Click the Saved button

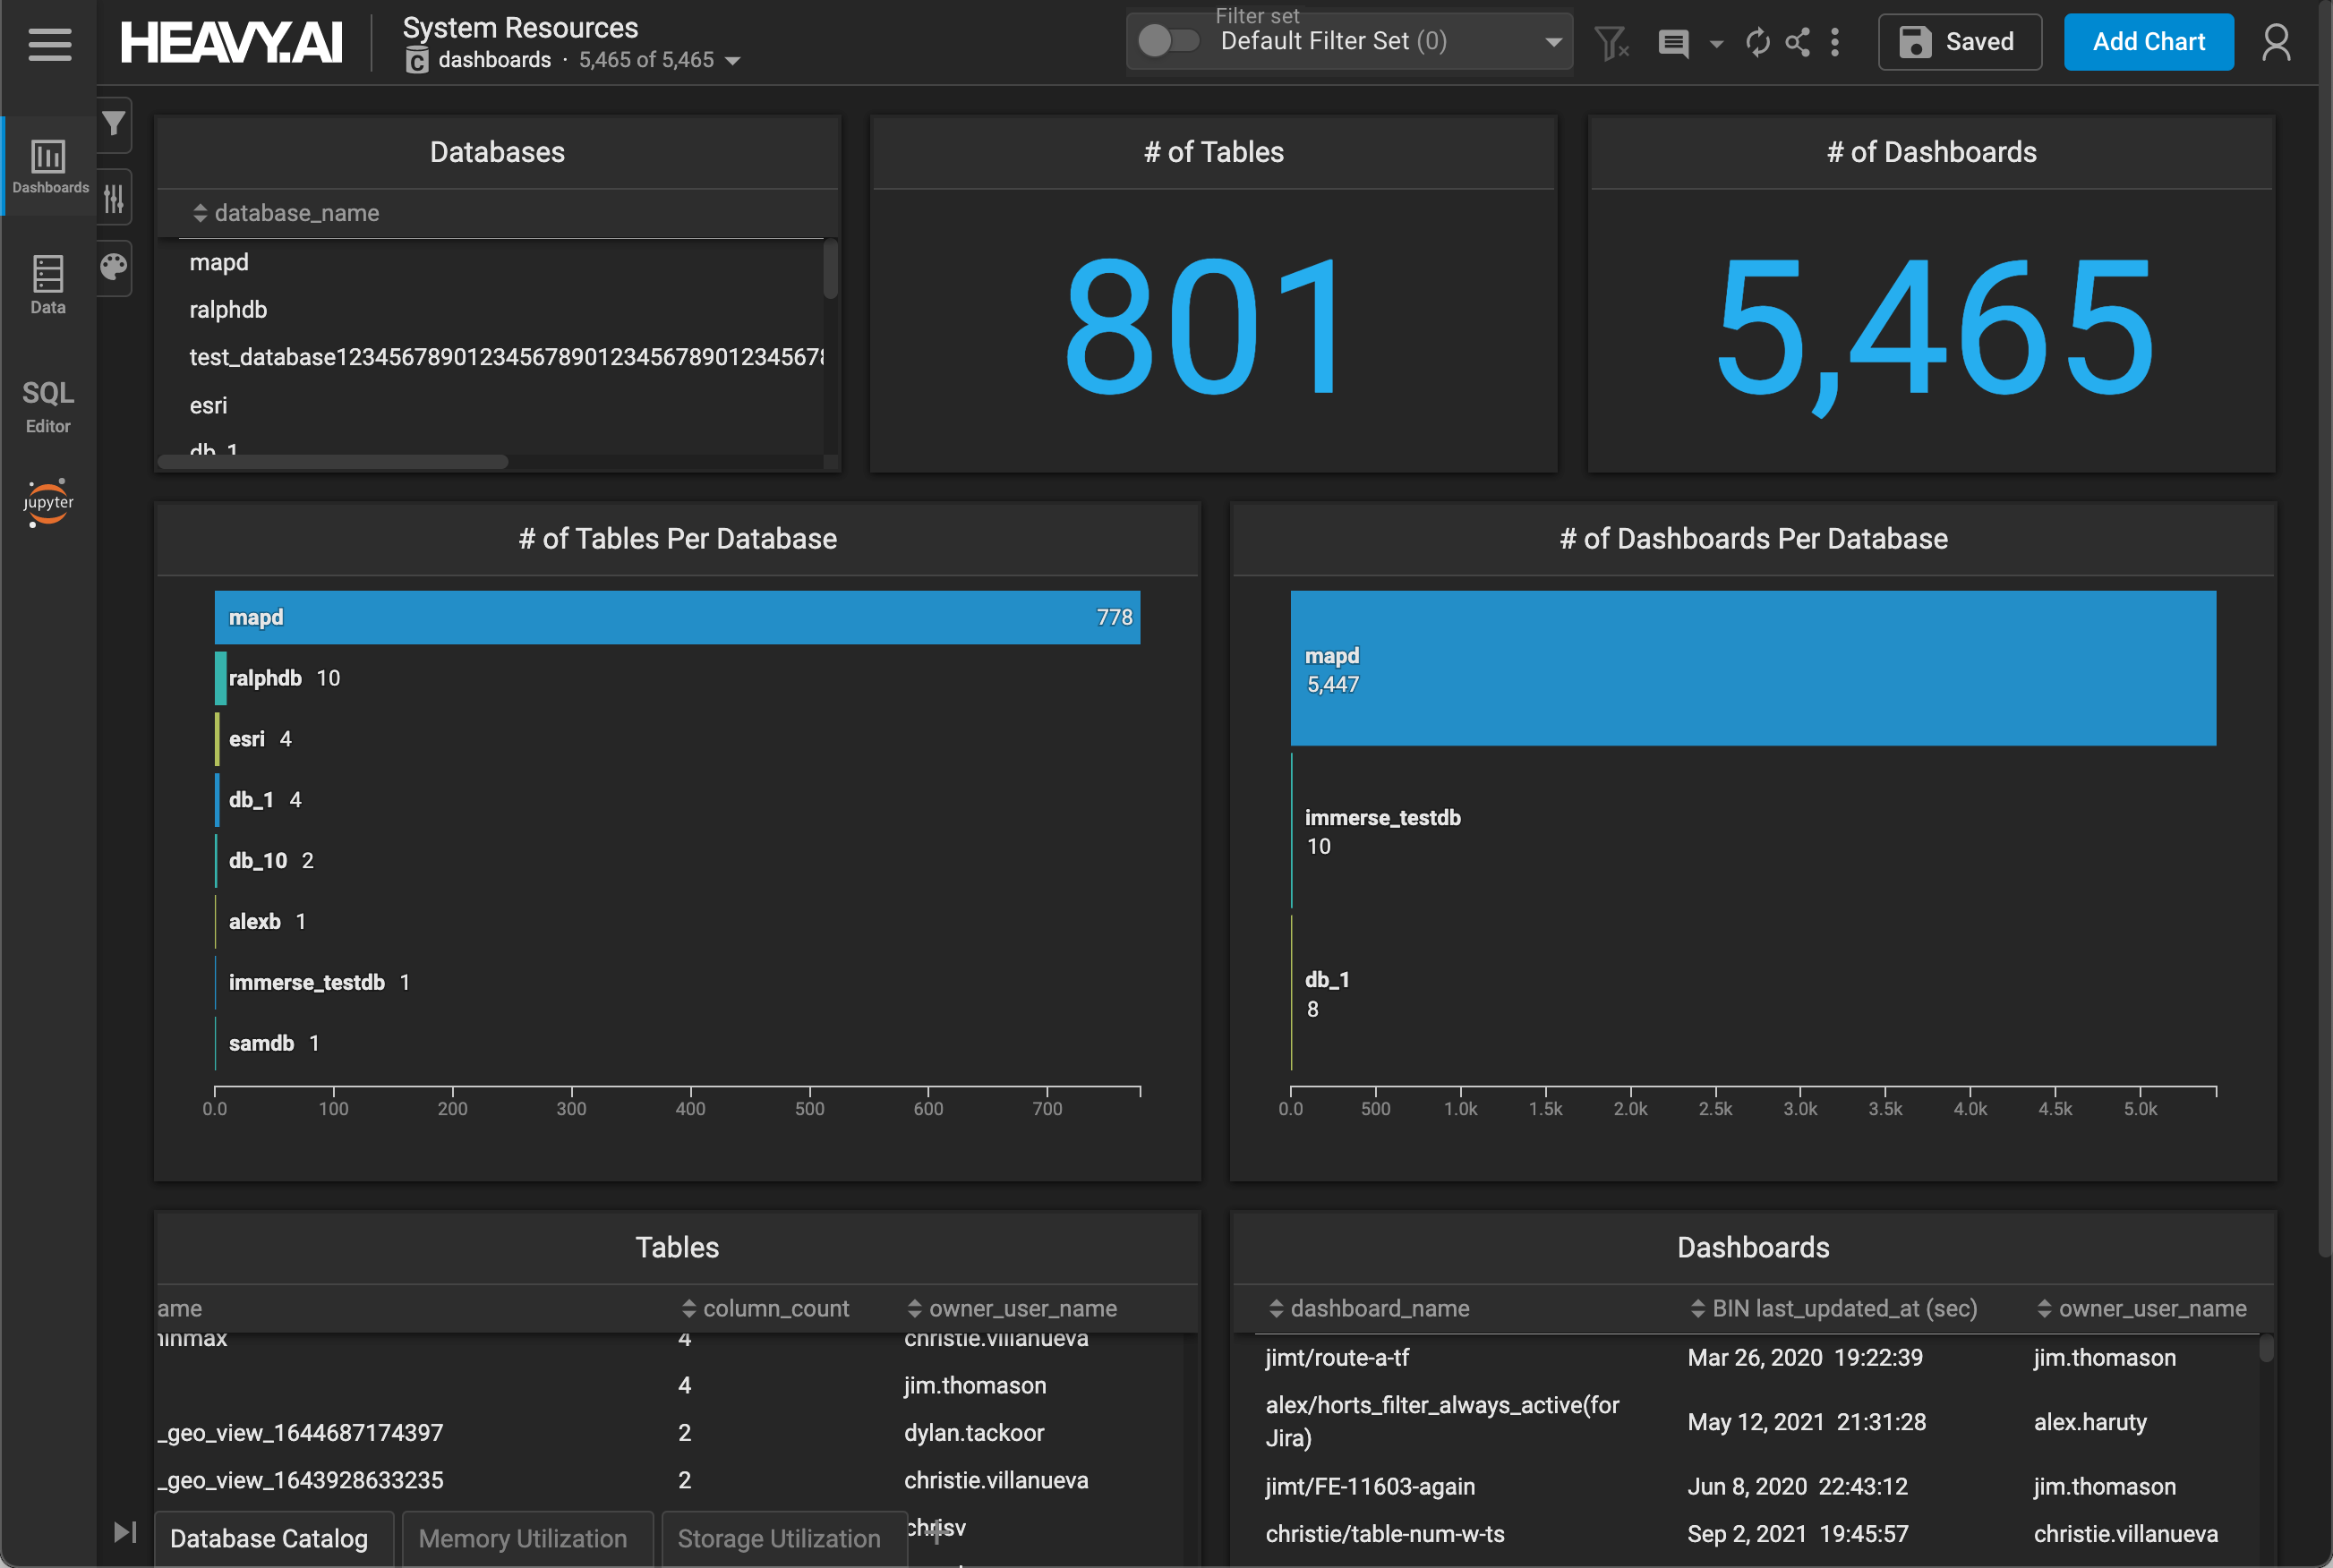(1959, 42)
